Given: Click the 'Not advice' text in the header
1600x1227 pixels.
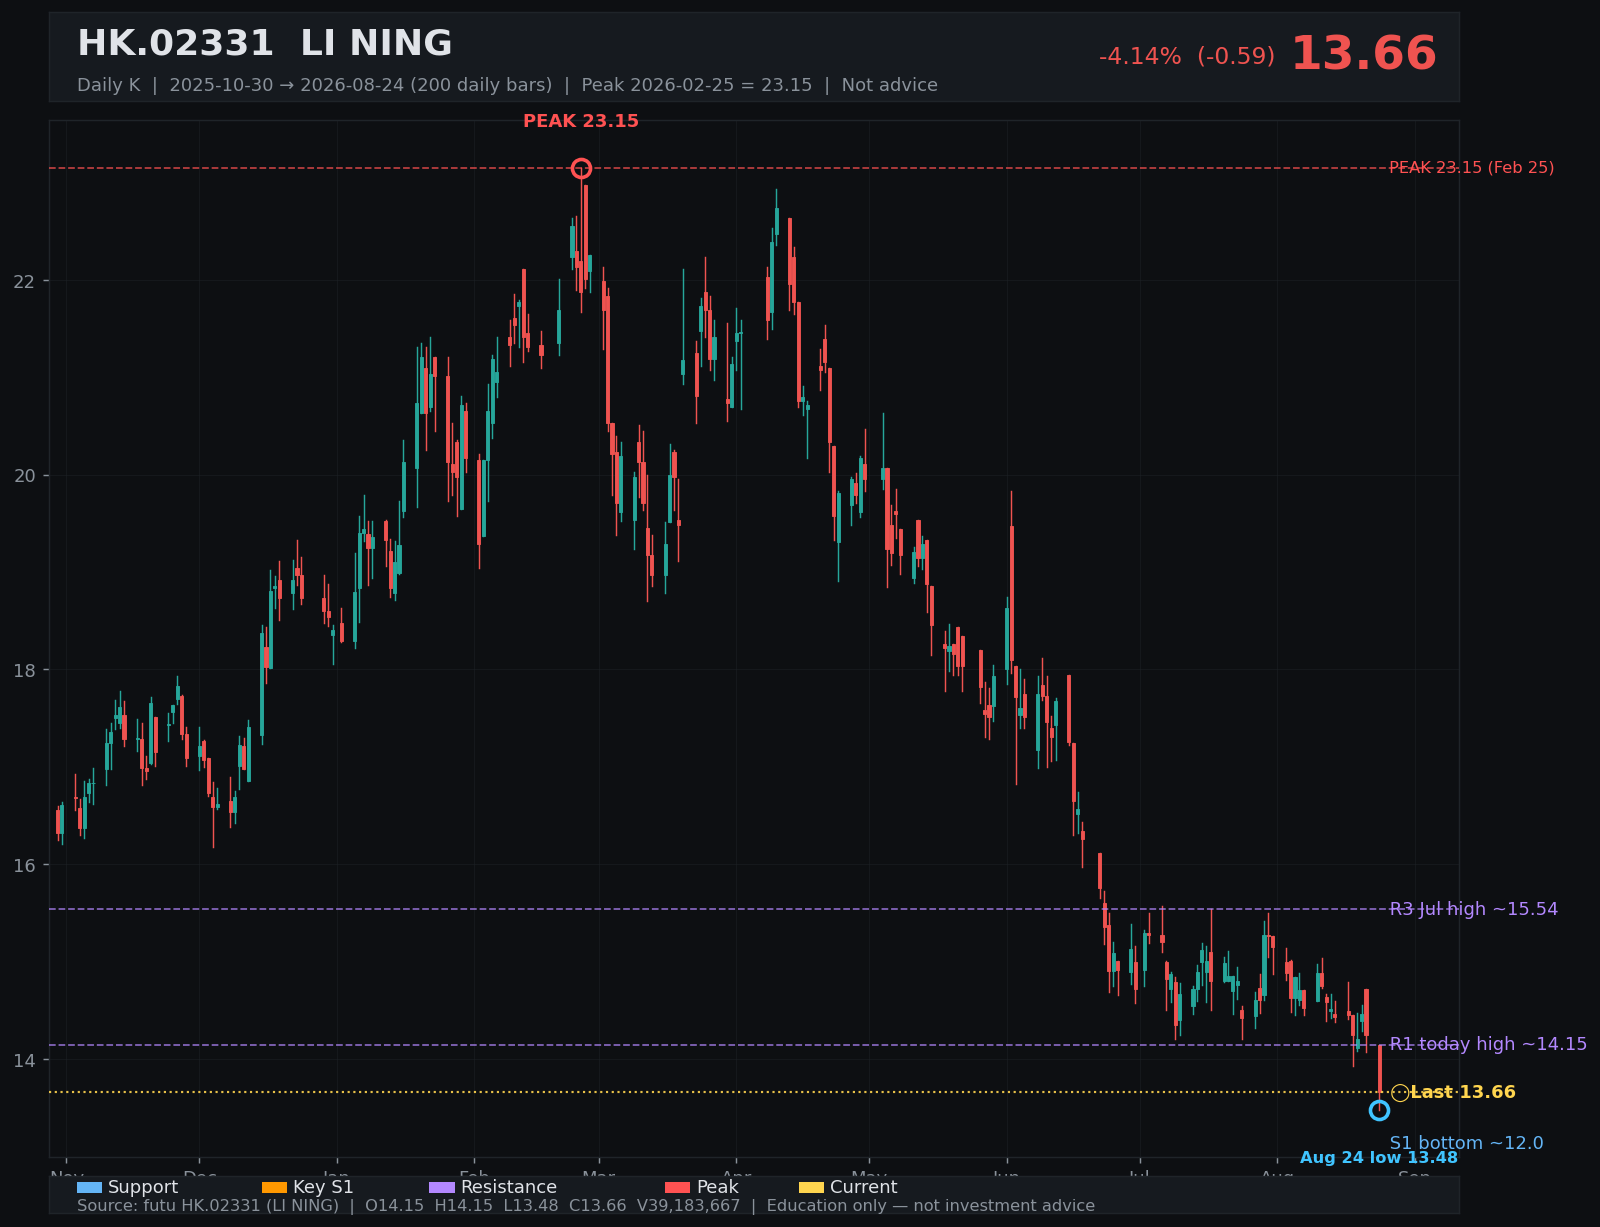Looking at the screenshot, I should pos(890,85).
